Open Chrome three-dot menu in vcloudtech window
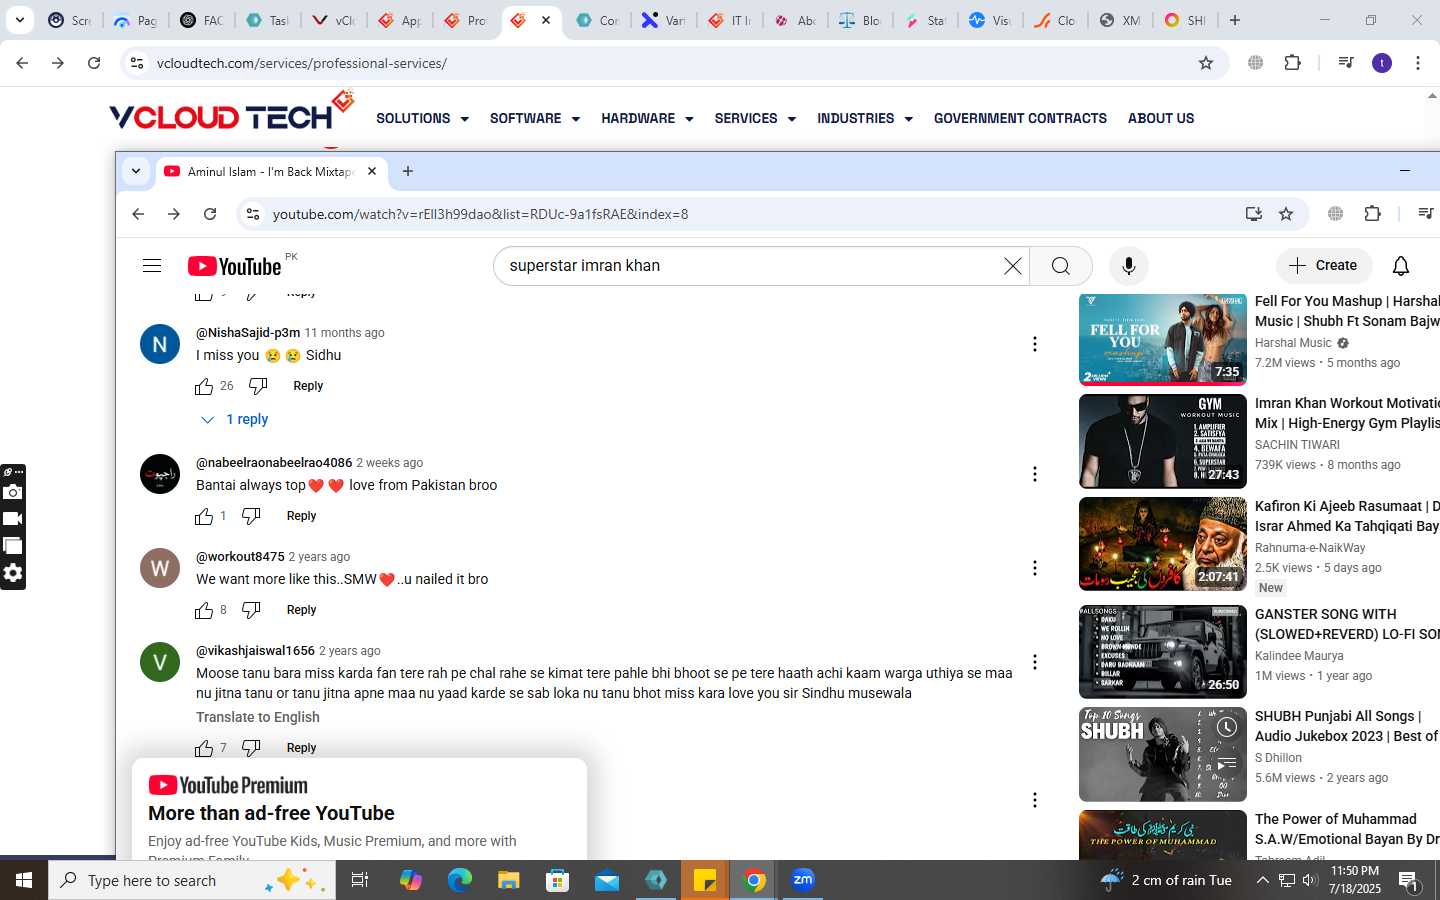1440x900 pixels. point(1418,63)
